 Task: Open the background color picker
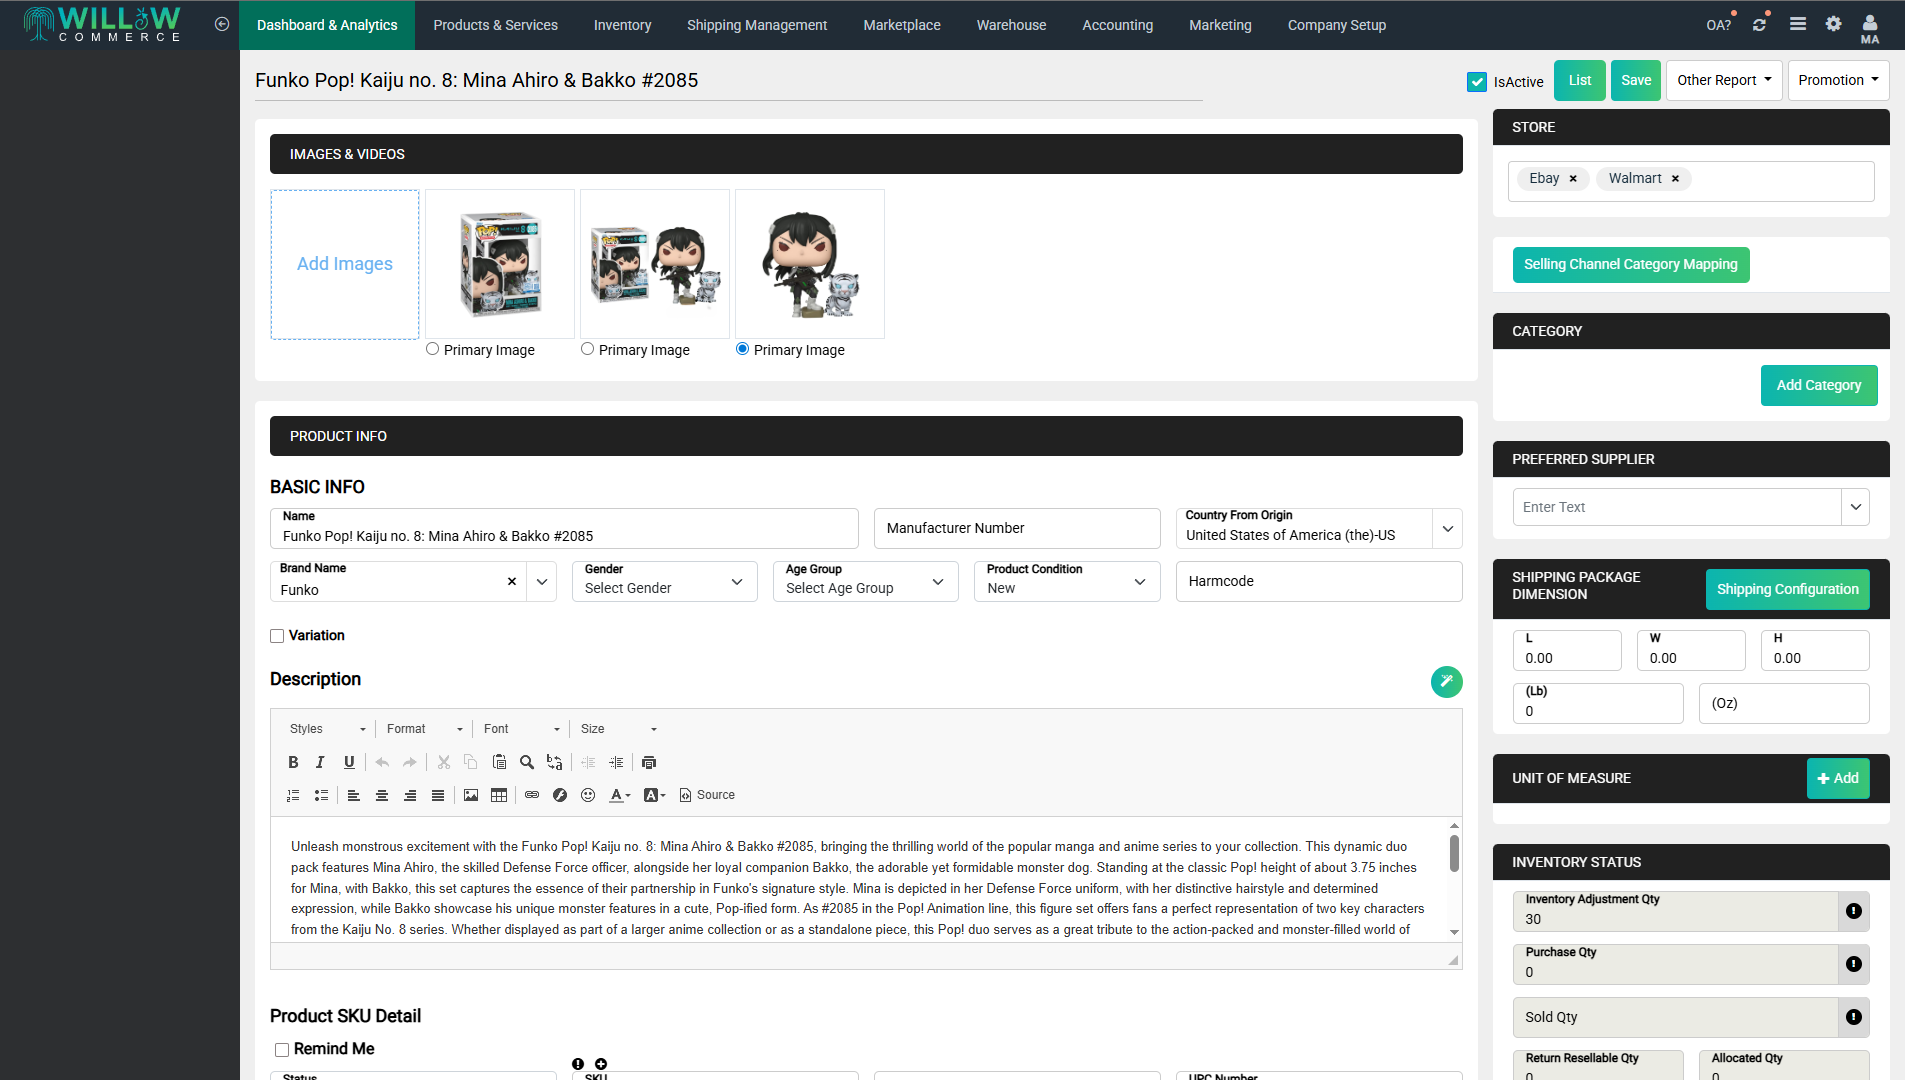[x=655, y=795]
